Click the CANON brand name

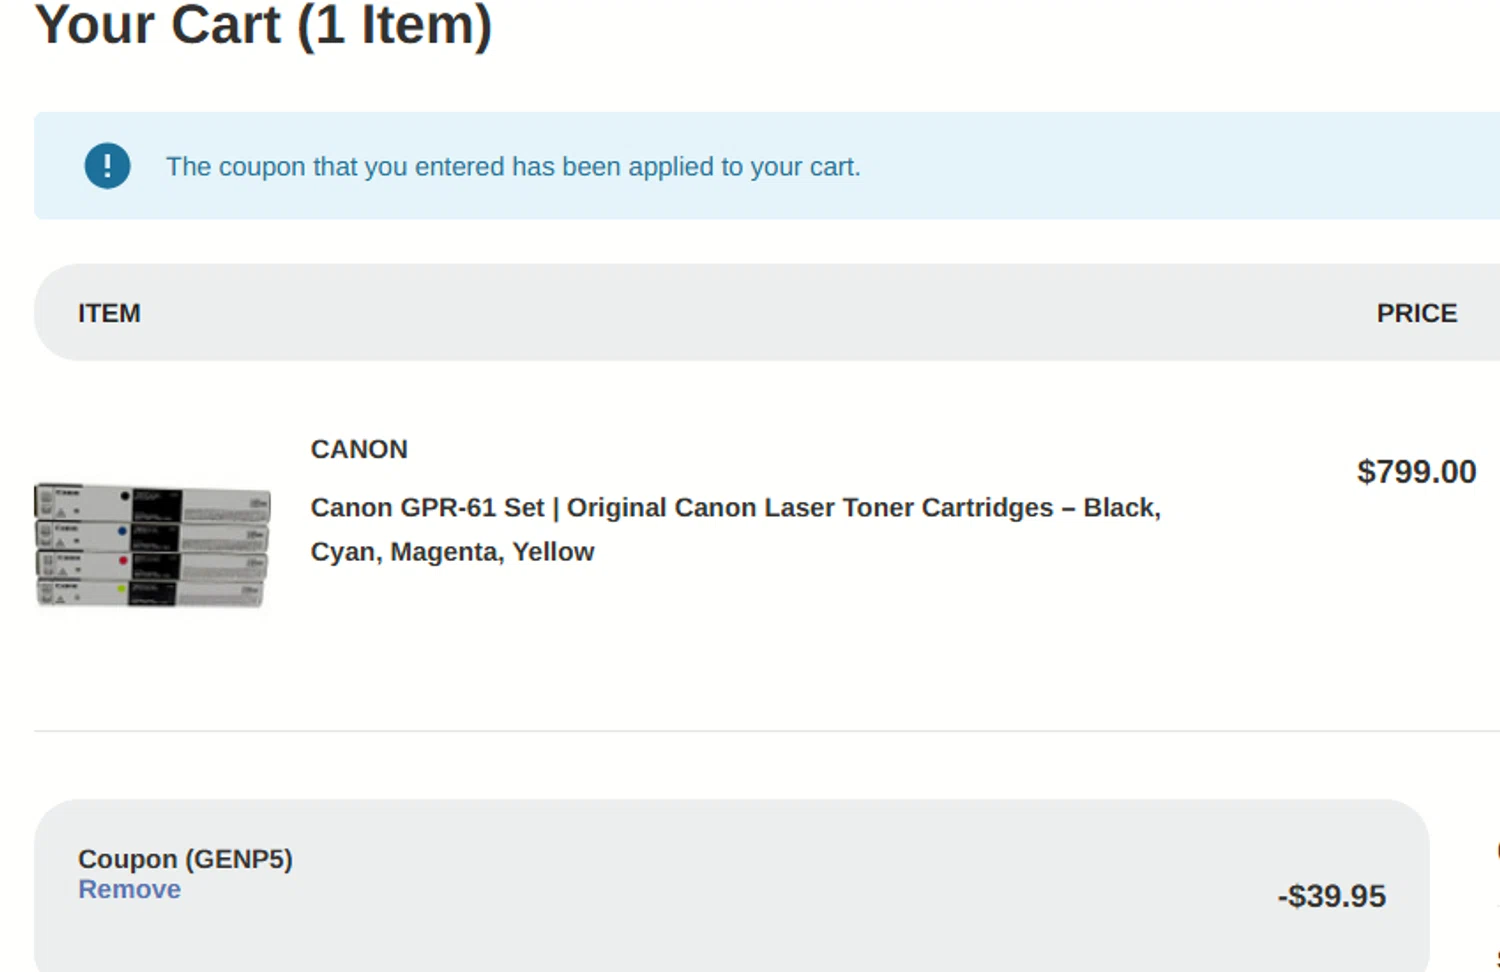pyautogui.click(x=359, y=449)
